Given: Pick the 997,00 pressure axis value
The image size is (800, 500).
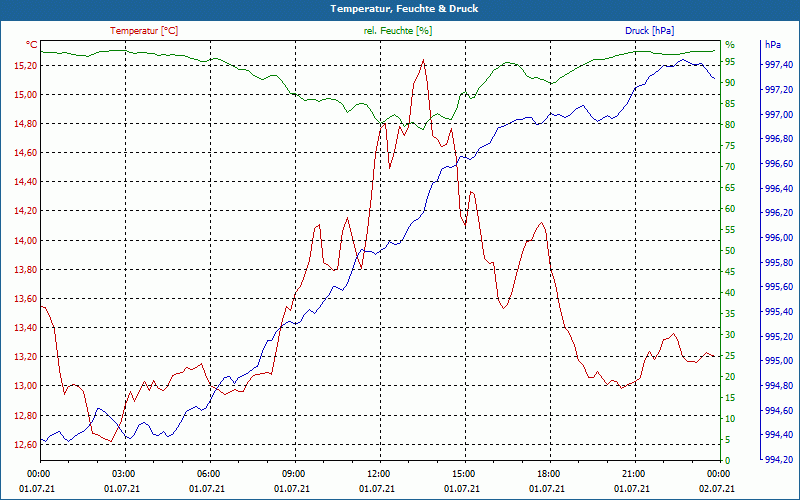Looking at the screenshot, I should point(780,114).
